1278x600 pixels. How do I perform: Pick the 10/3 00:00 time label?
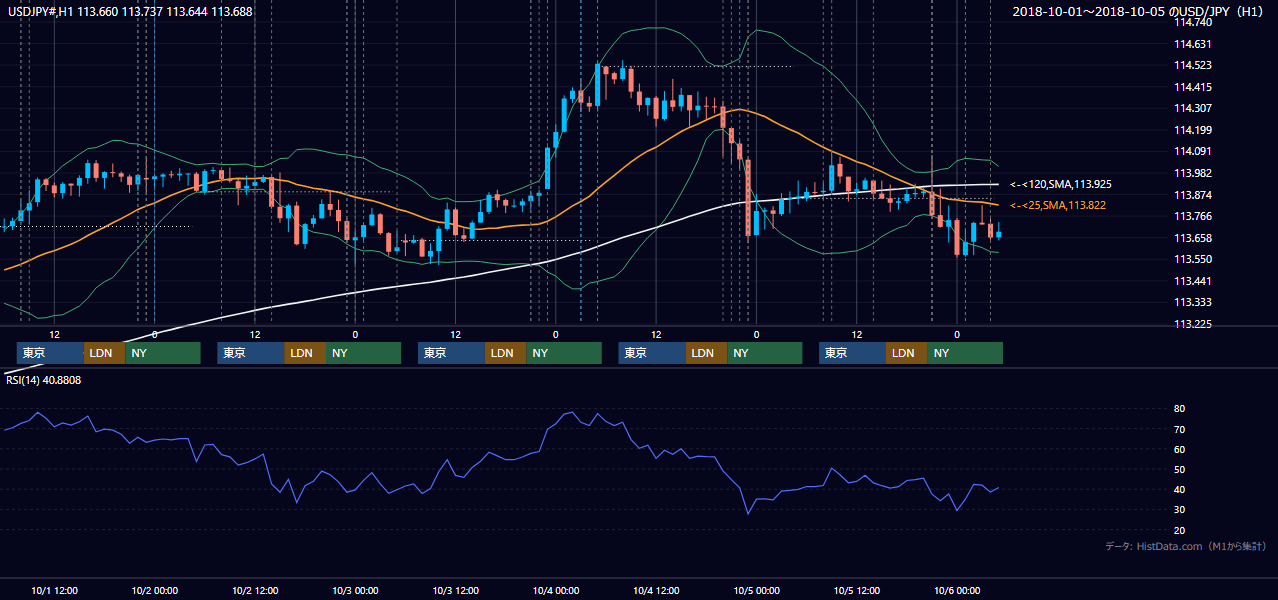355,590
